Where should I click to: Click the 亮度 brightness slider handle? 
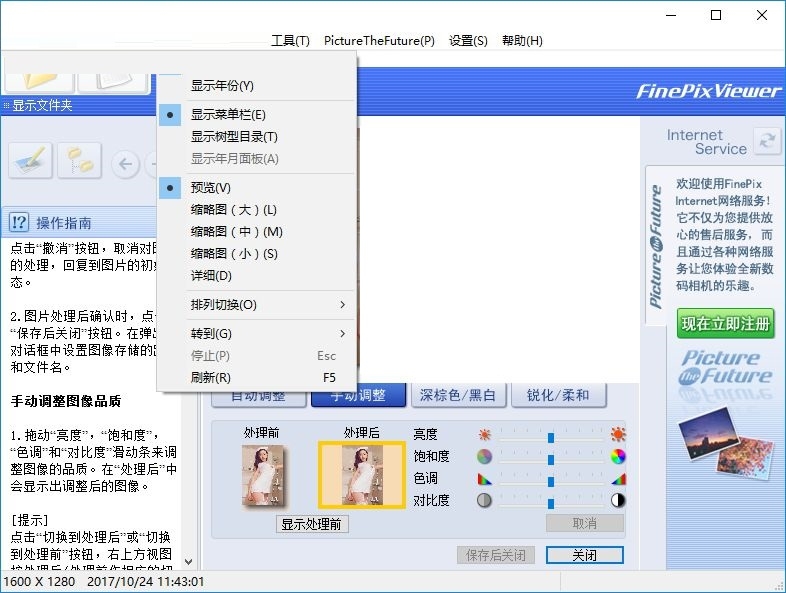551,437
